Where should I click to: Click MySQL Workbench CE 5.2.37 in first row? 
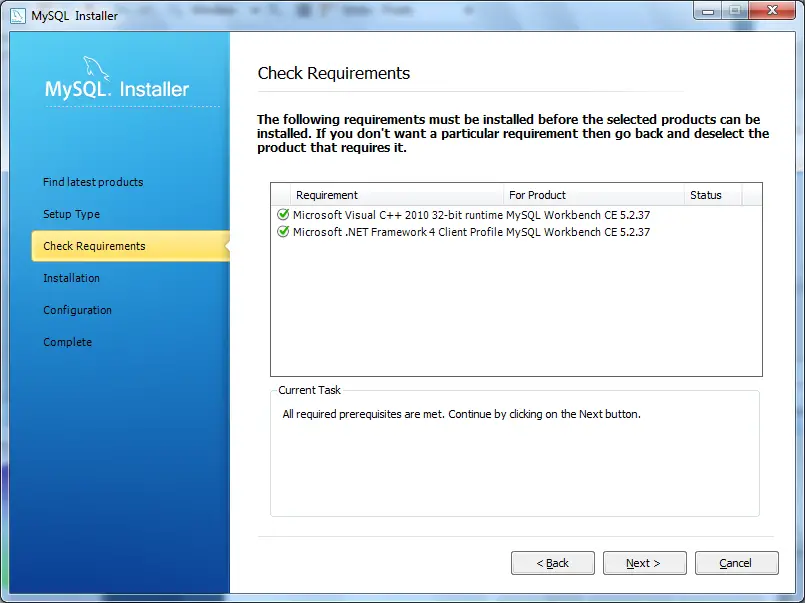point(578,215)
